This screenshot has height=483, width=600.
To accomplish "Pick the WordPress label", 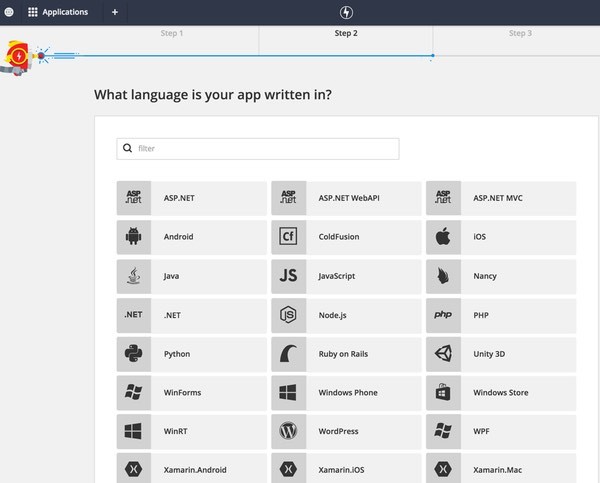I will tap(338, 431).
